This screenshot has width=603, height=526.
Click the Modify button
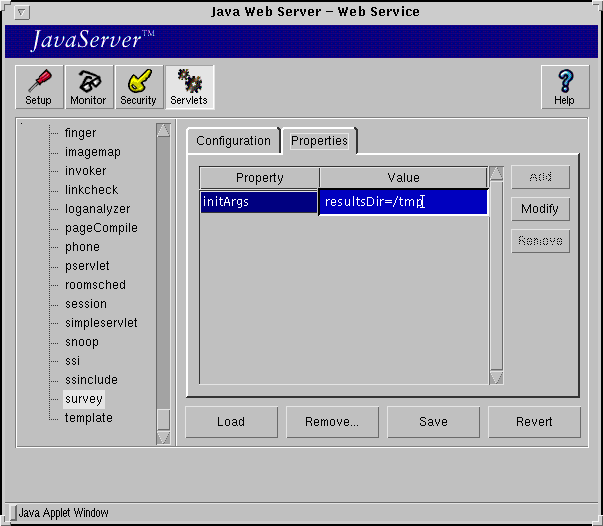[540, 209]
